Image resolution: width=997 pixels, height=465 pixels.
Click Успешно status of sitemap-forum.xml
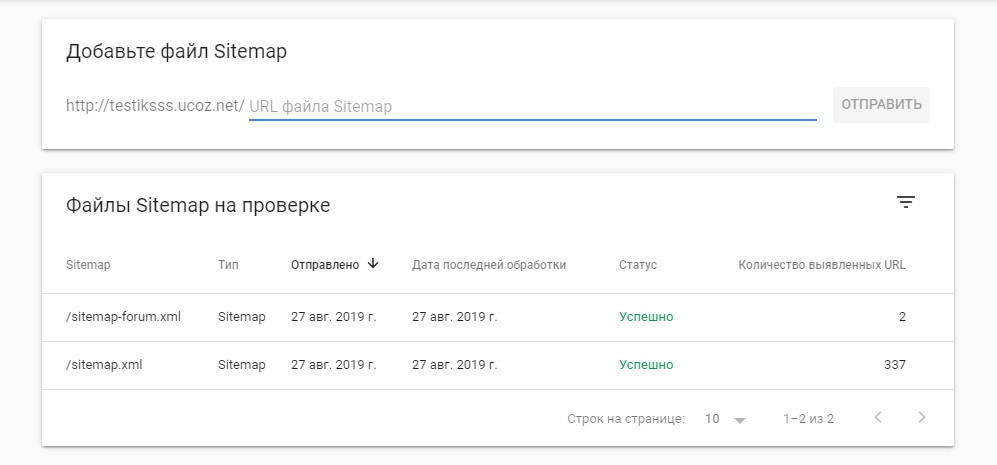[x=646, y=317]
